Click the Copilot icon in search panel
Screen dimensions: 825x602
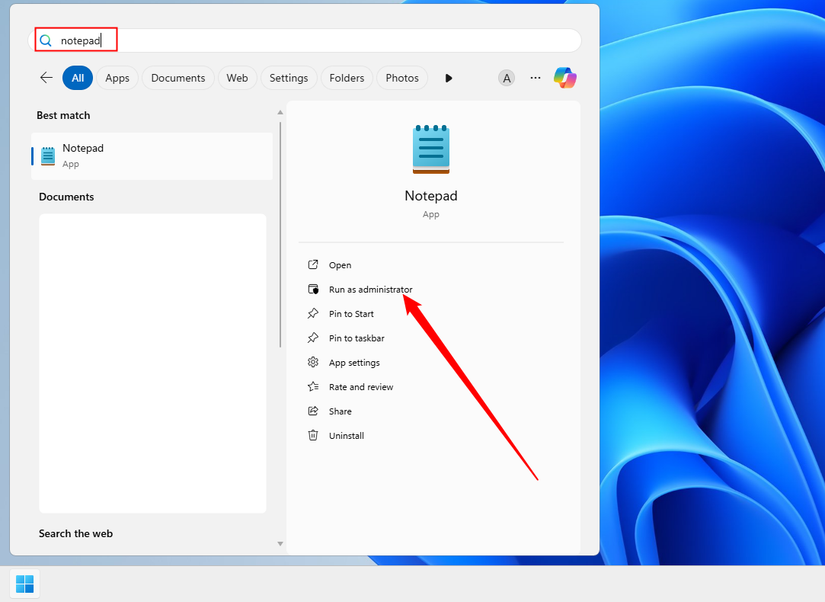tap(565, 78)
